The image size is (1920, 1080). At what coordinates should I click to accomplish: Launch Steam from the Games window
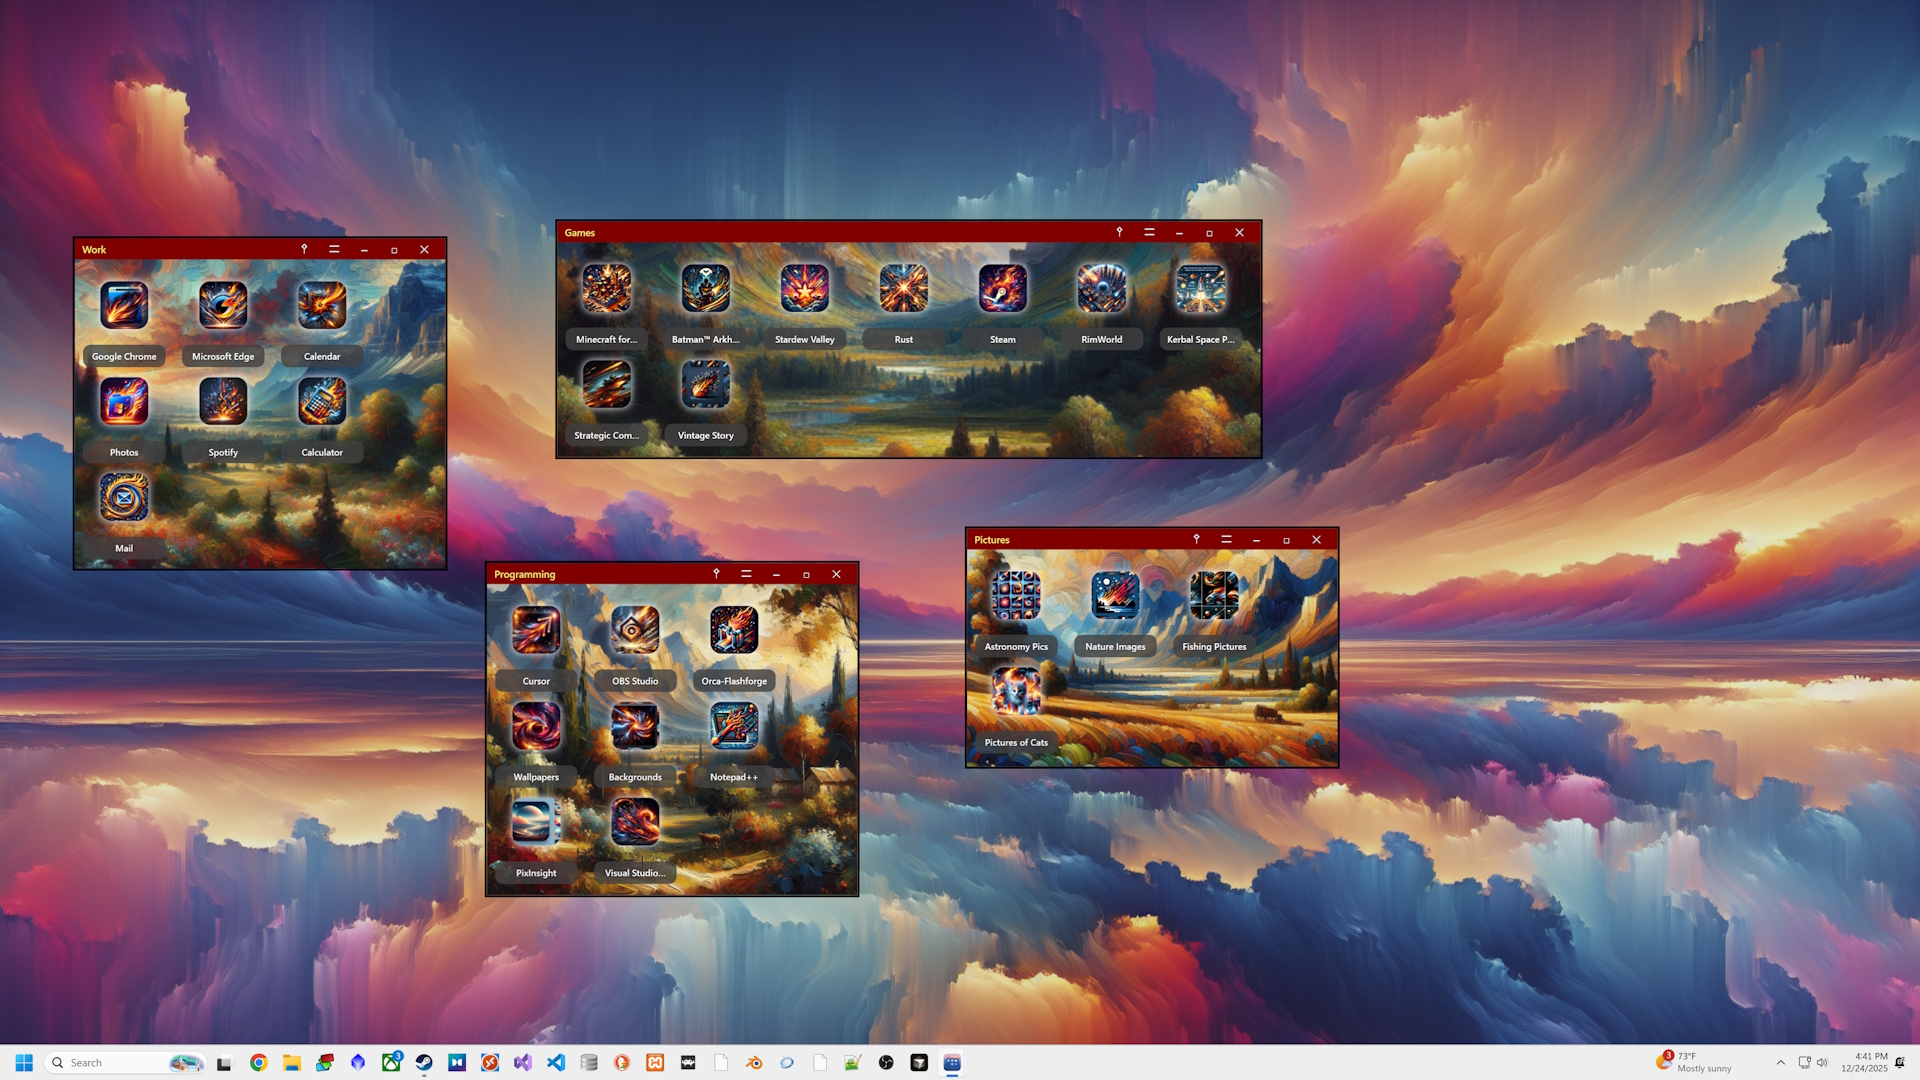(x=1003, y=289)
